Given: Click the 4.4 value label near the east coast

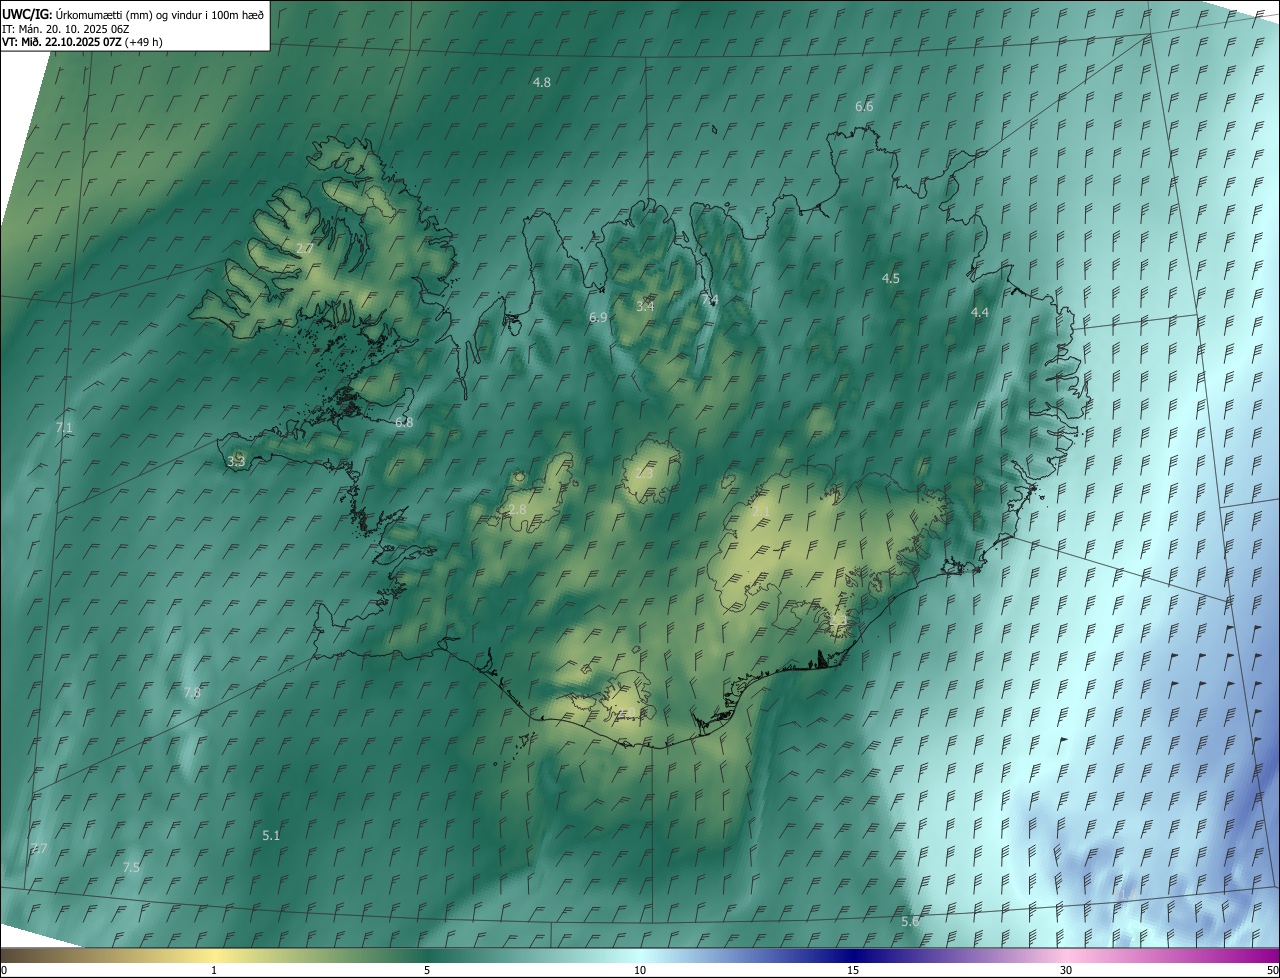Looking at the screenshot, I should pos(980,312).
